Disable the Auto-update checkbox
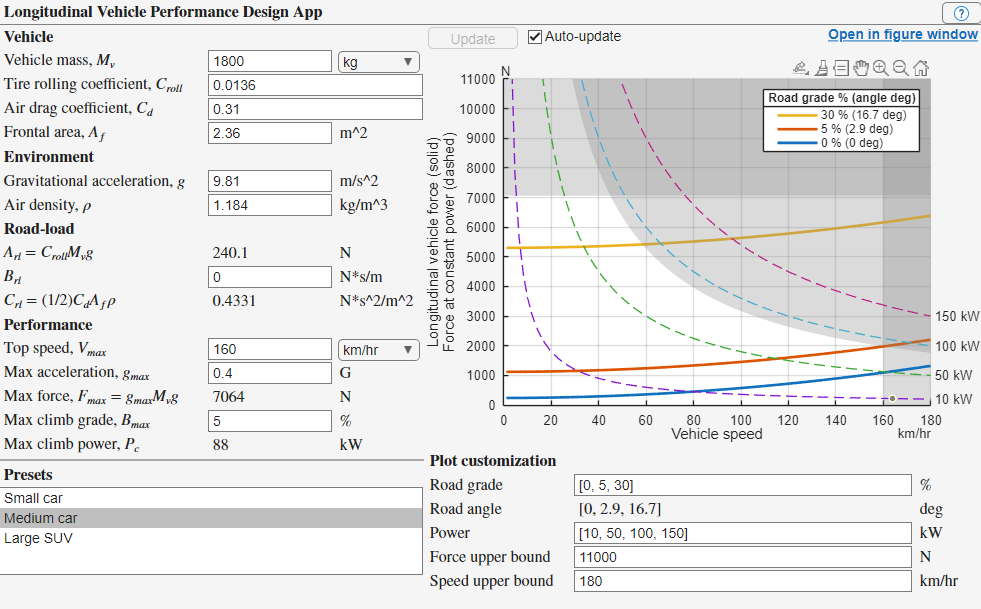This screenshot has width=981, height=609. (537, 38)
